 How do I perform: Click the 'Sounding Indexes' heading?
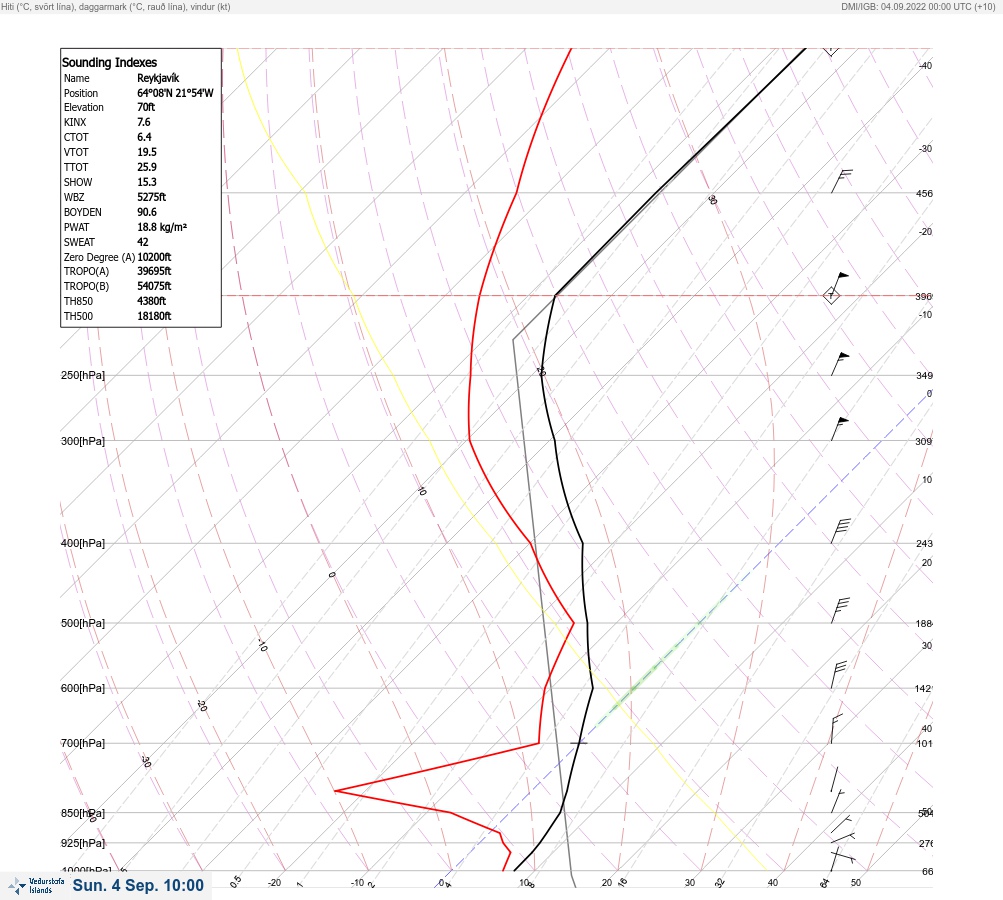pyautogui.click(x=109, y=62)
